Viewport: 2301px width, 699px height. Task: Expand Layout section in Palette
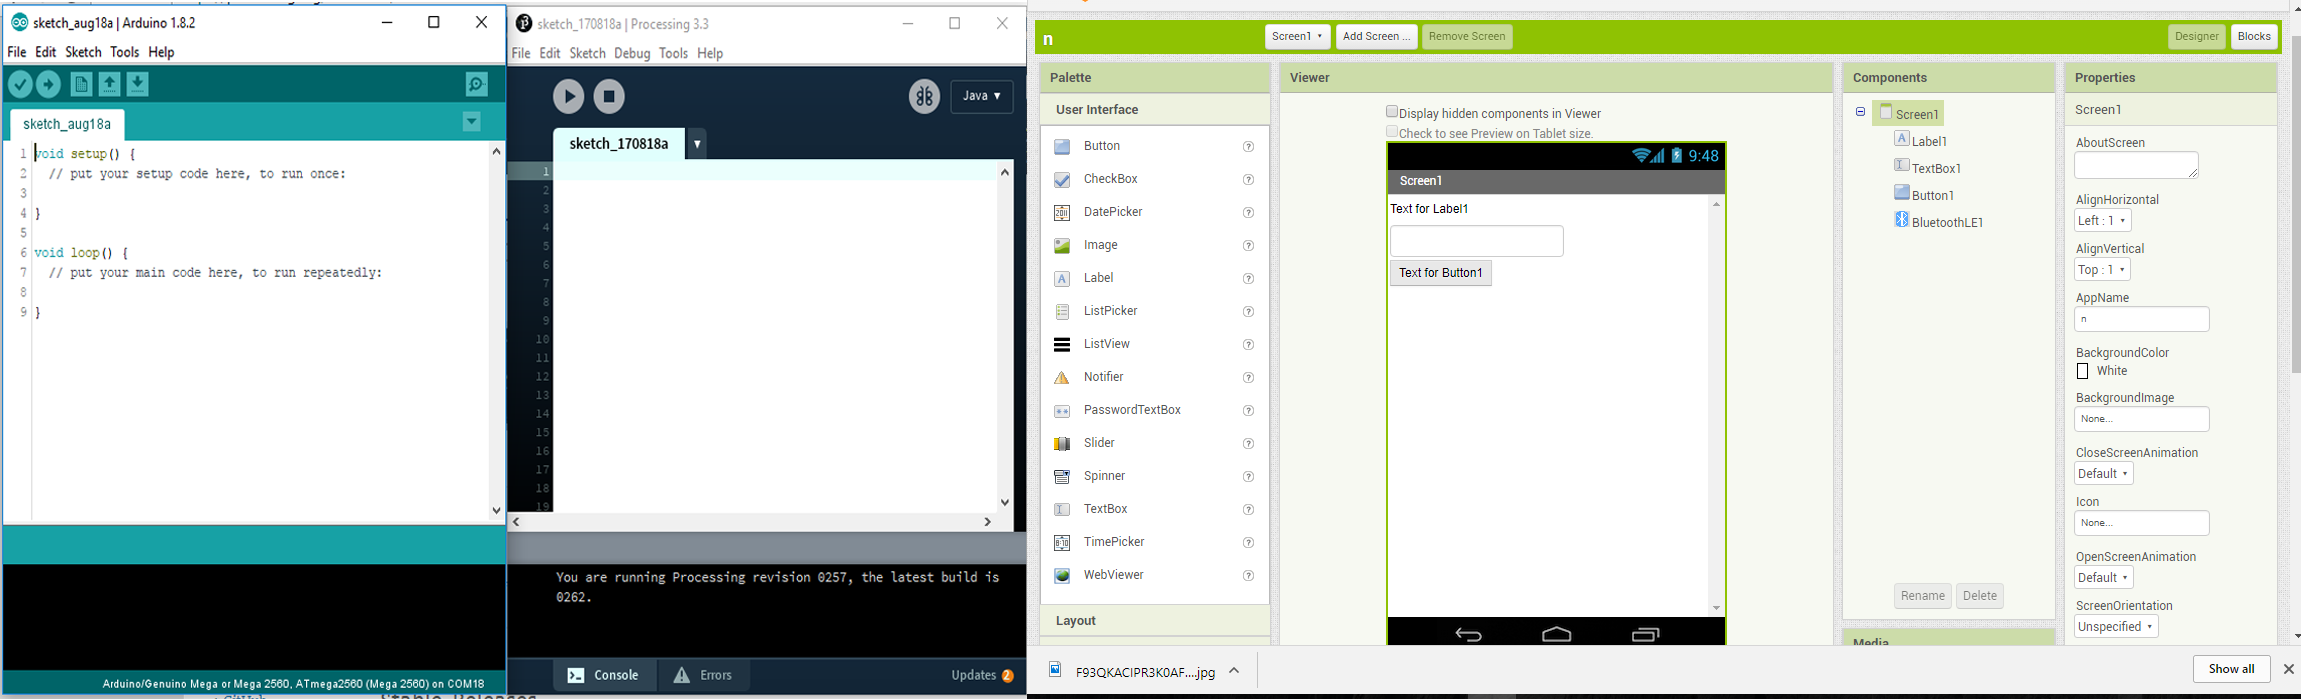tap(1155, 621)
